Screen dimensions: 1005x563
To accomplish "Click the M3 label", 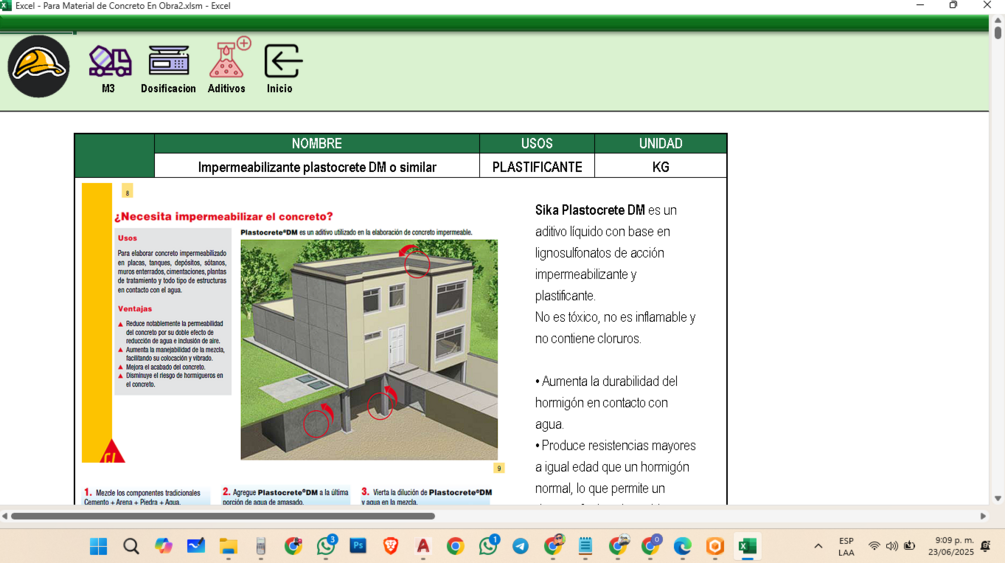I will [108, 88].
